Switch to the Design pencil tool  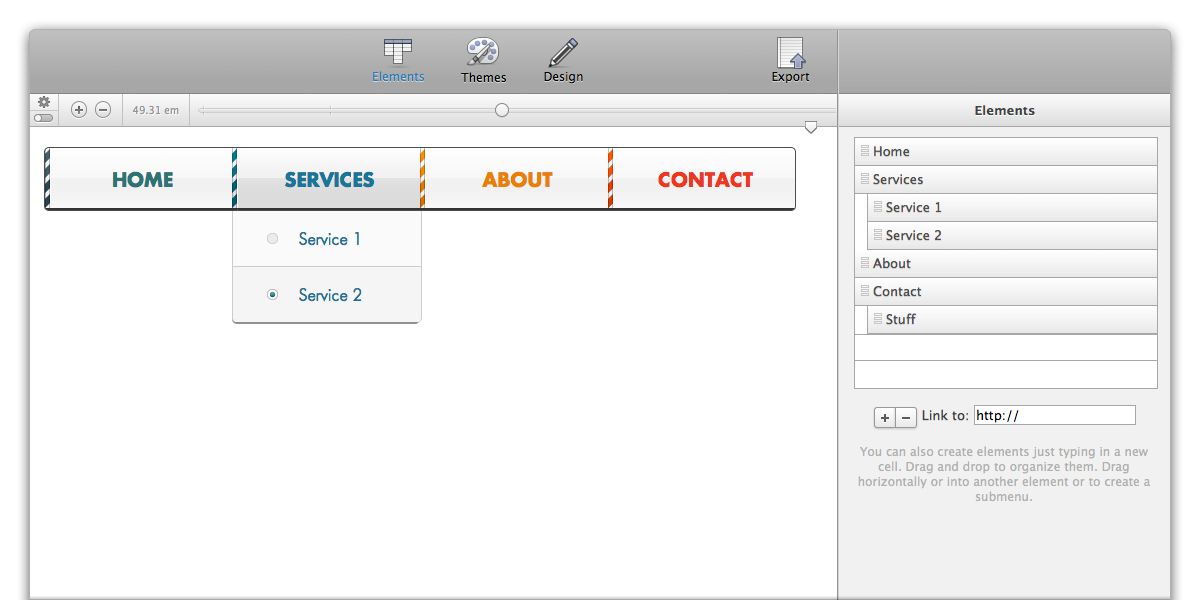coord(563,61)
